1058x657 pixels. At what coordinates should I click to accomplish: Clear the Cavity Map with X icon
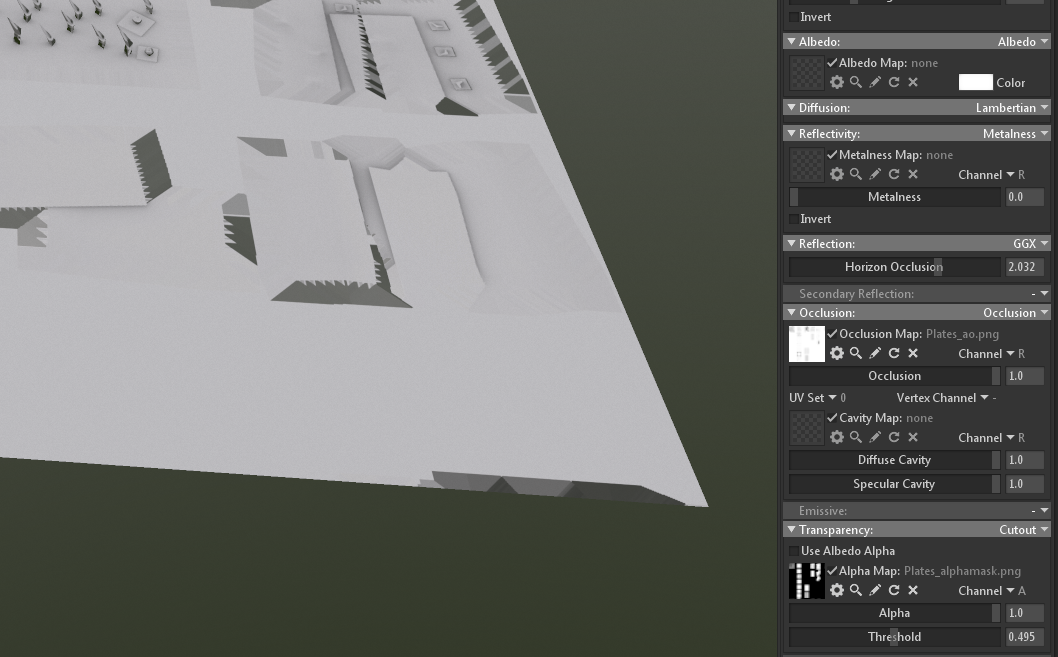click(913, 437)
